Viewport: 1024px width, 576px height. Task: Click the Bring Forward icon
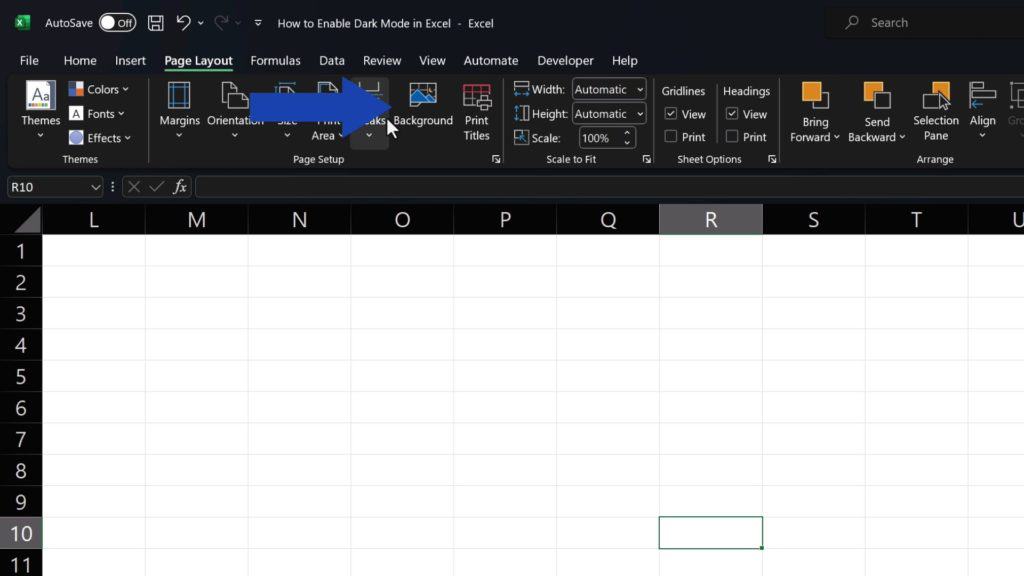point(814,96)
